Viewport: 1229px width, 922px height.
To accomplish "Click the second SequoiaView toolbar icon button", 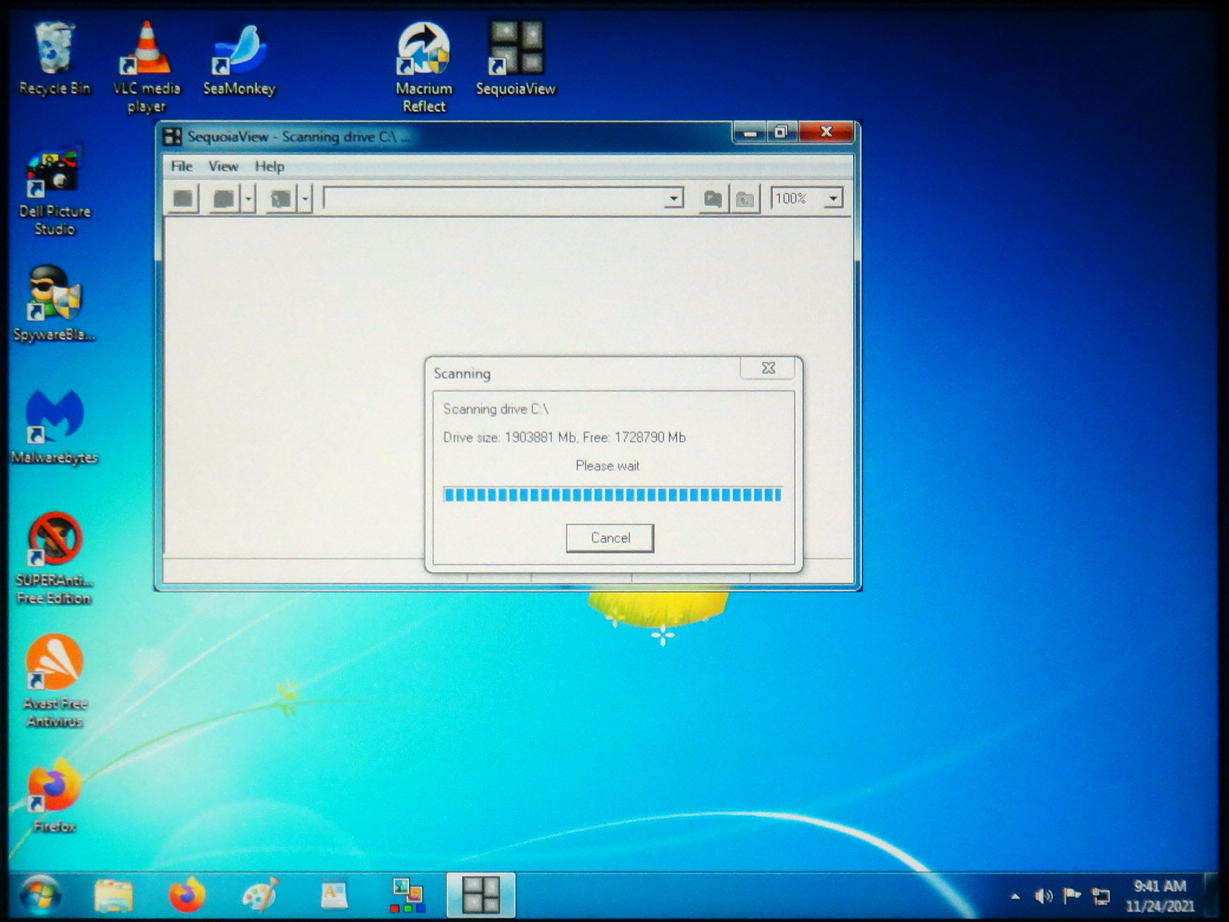I will [x=224, y=199].
